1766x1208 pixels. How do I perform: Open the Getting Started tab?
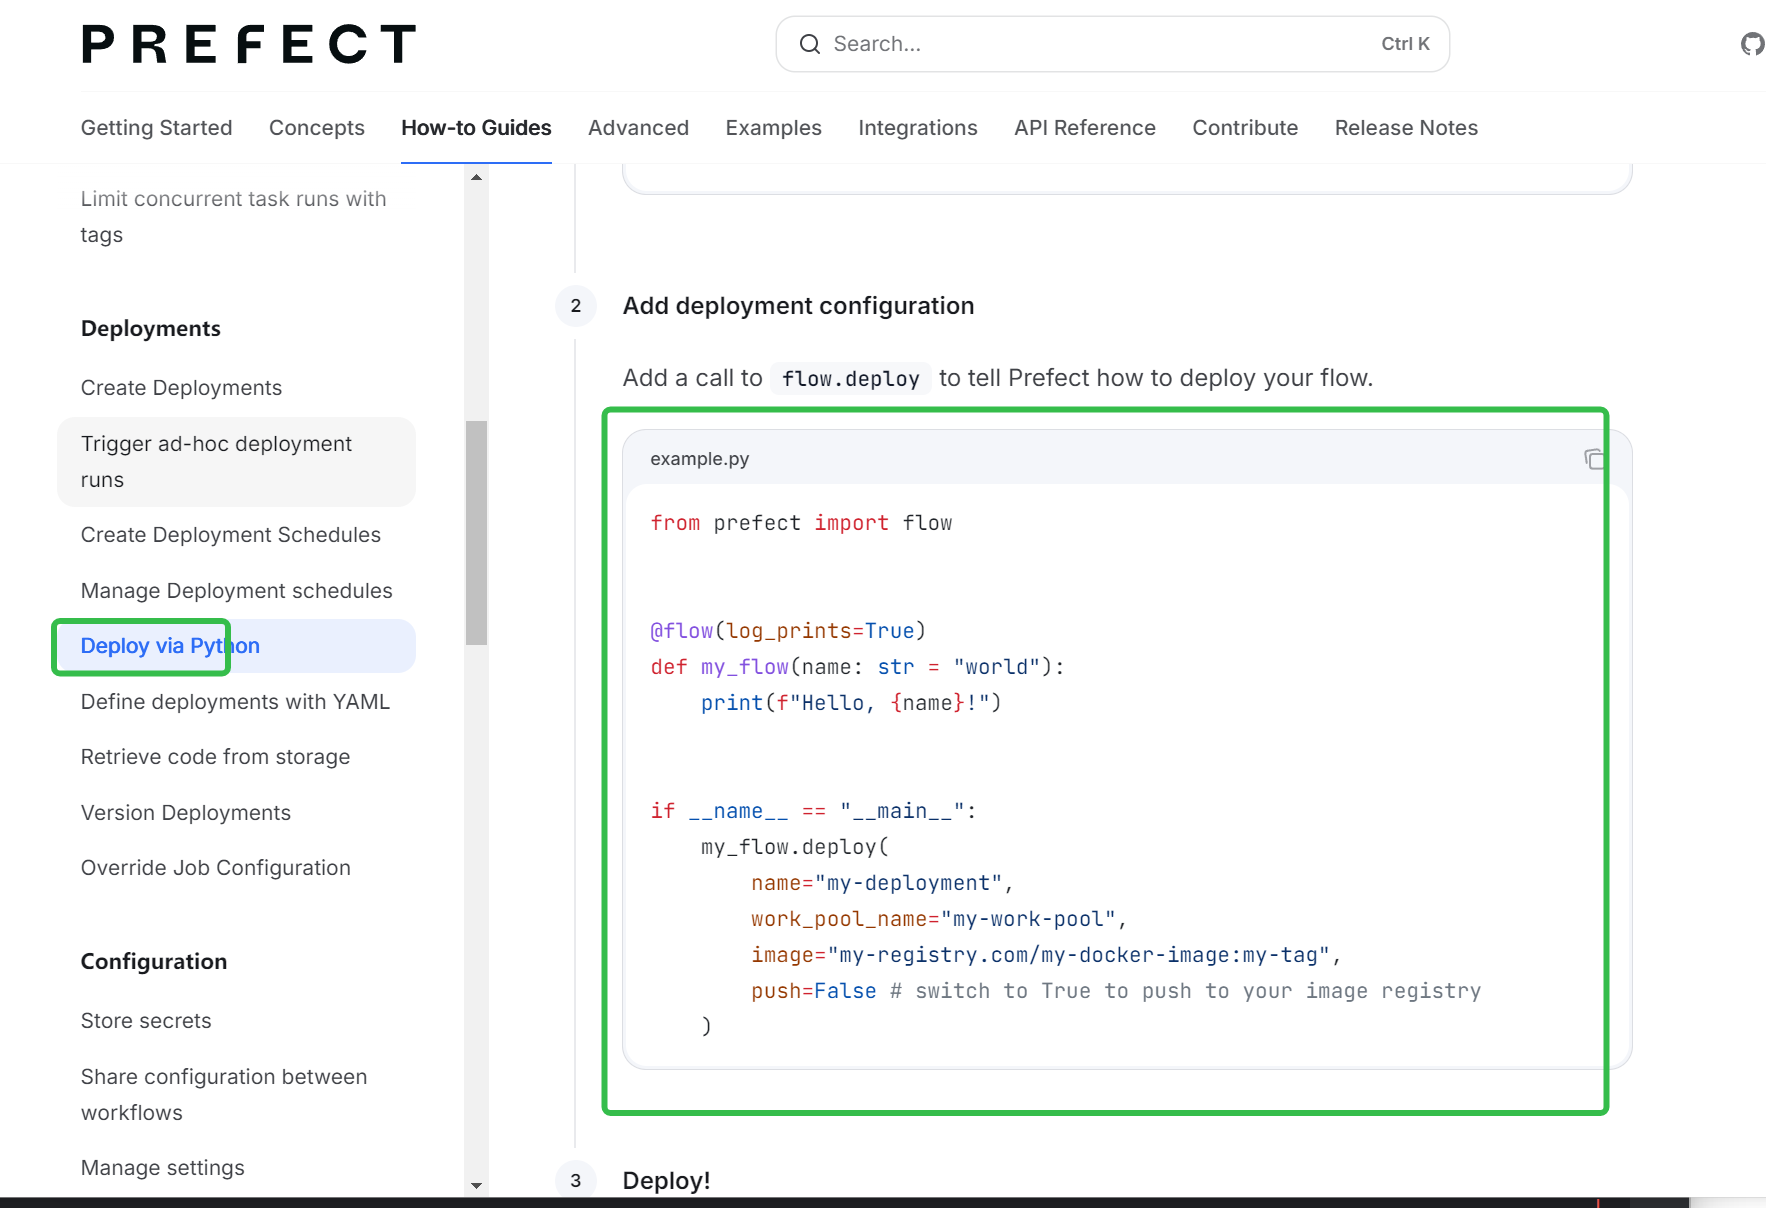point(156,128)
